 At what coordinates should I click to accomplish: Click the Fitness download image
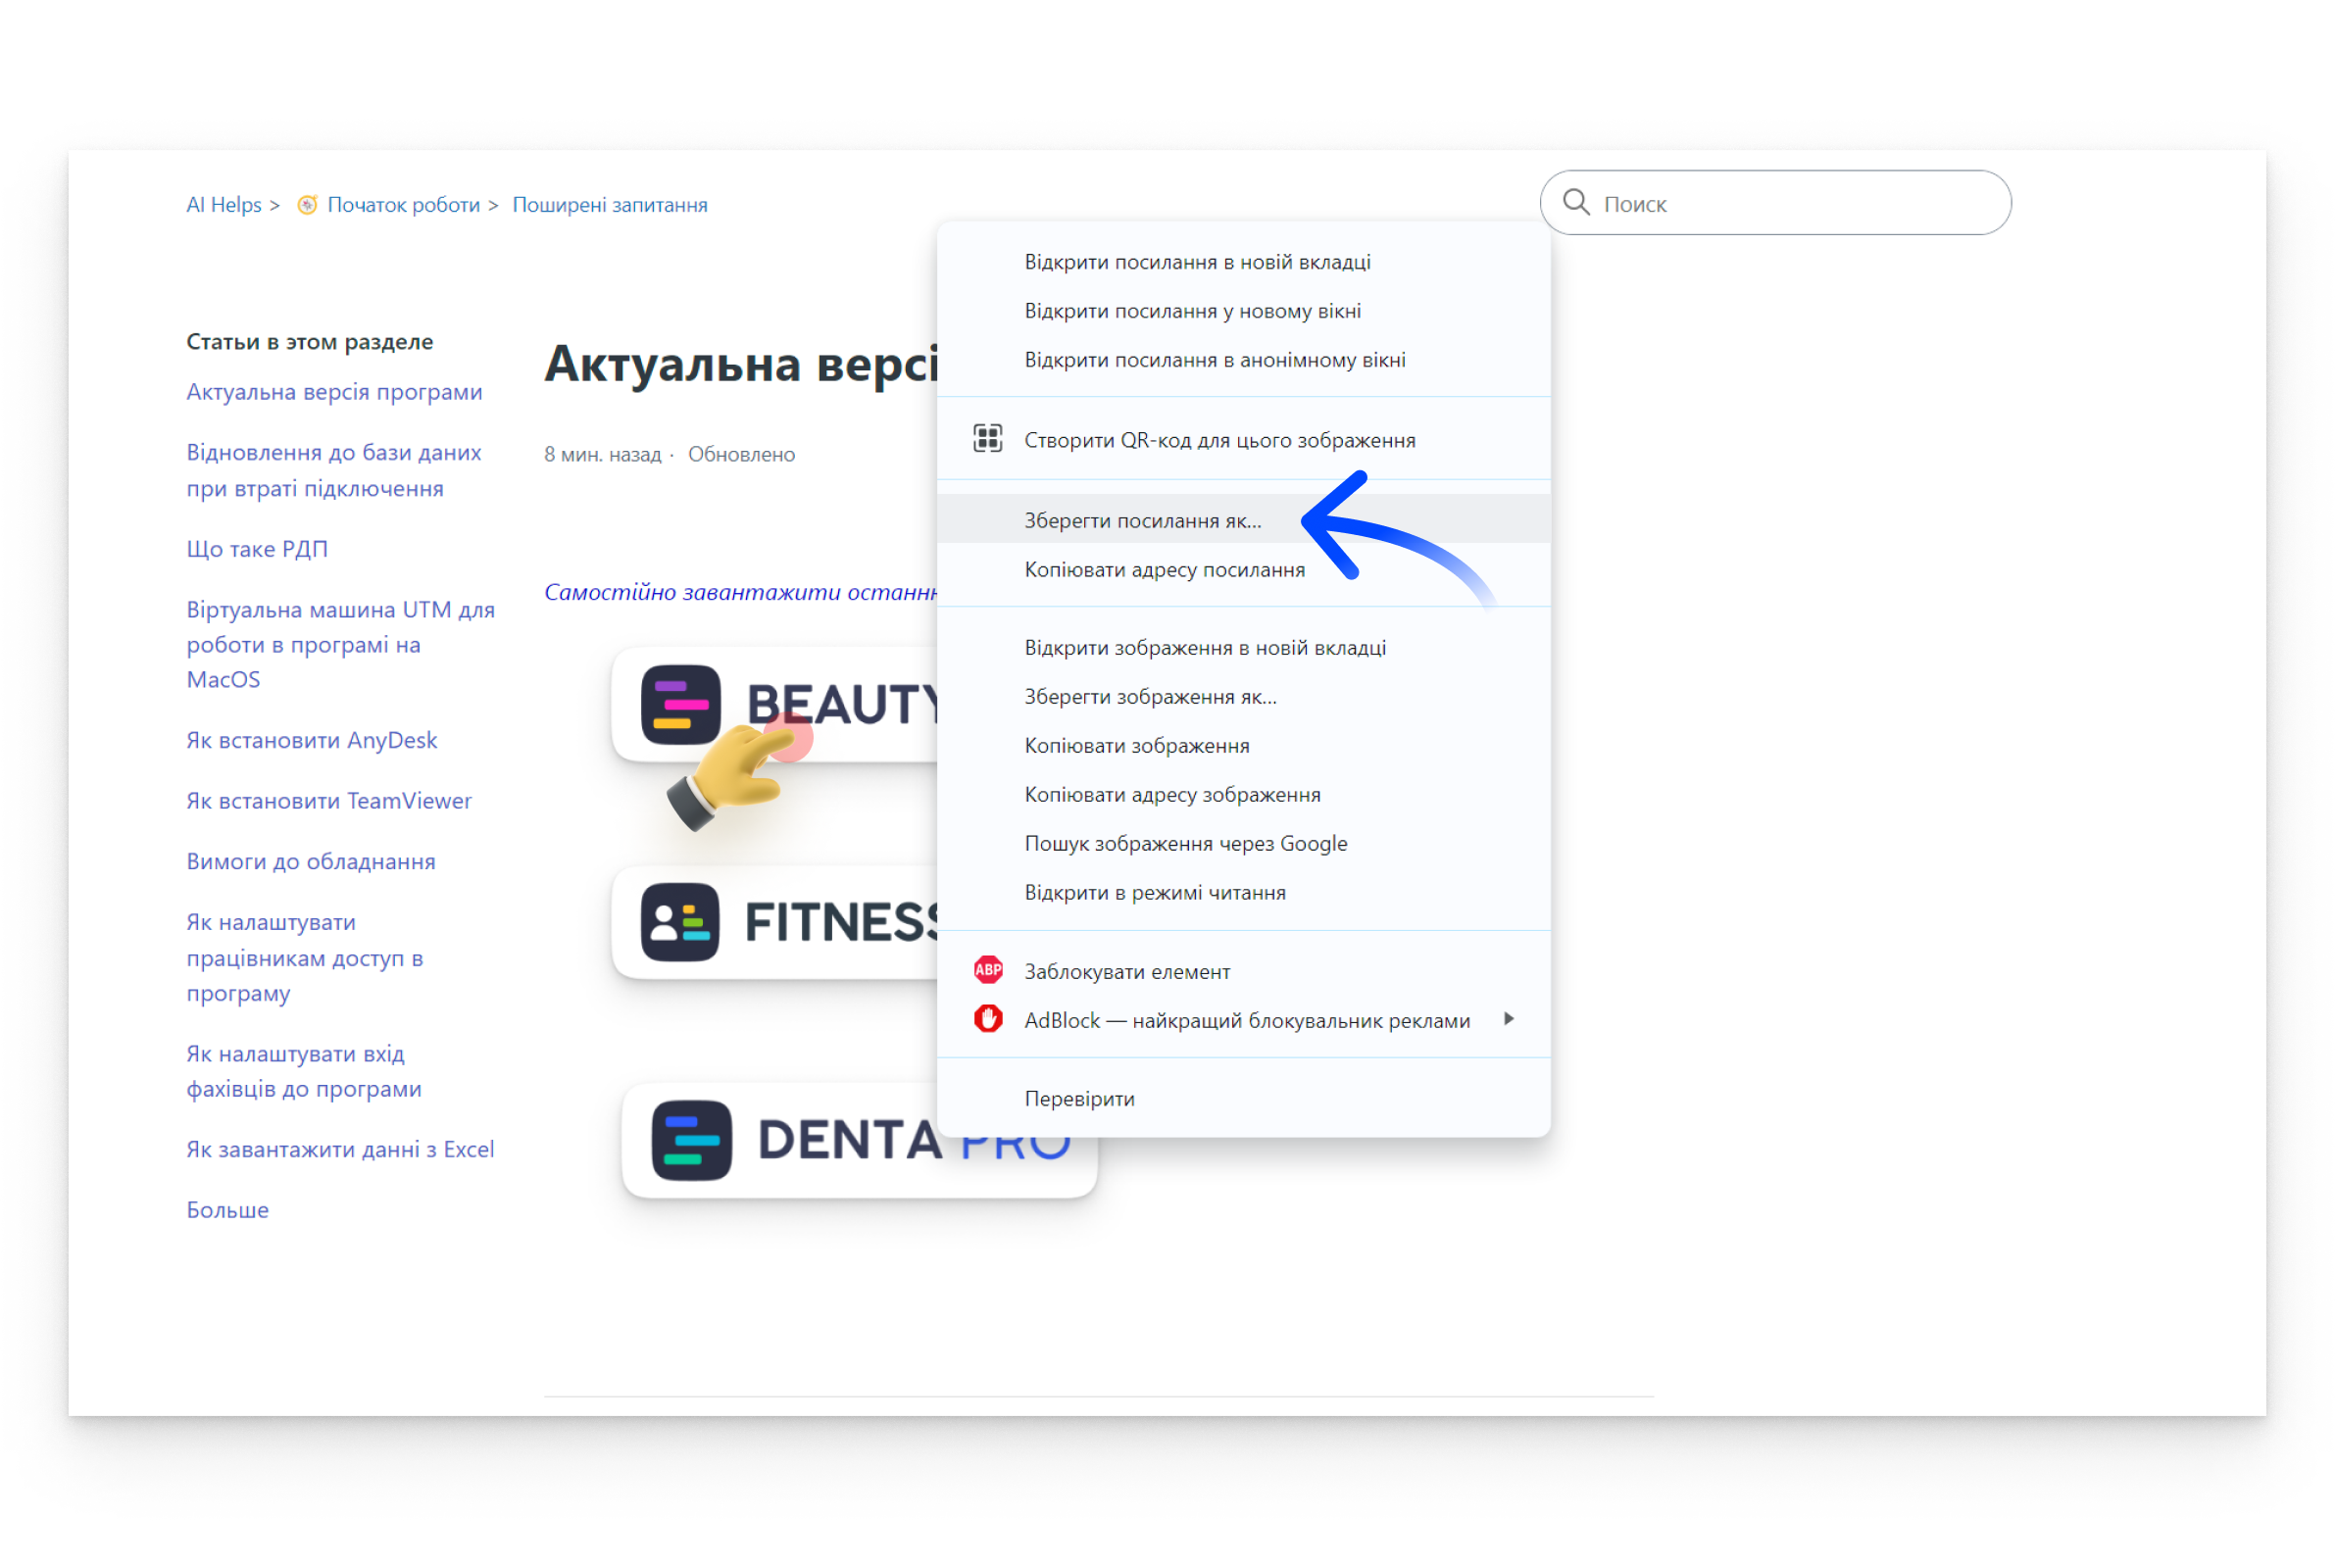pos(776,923)
